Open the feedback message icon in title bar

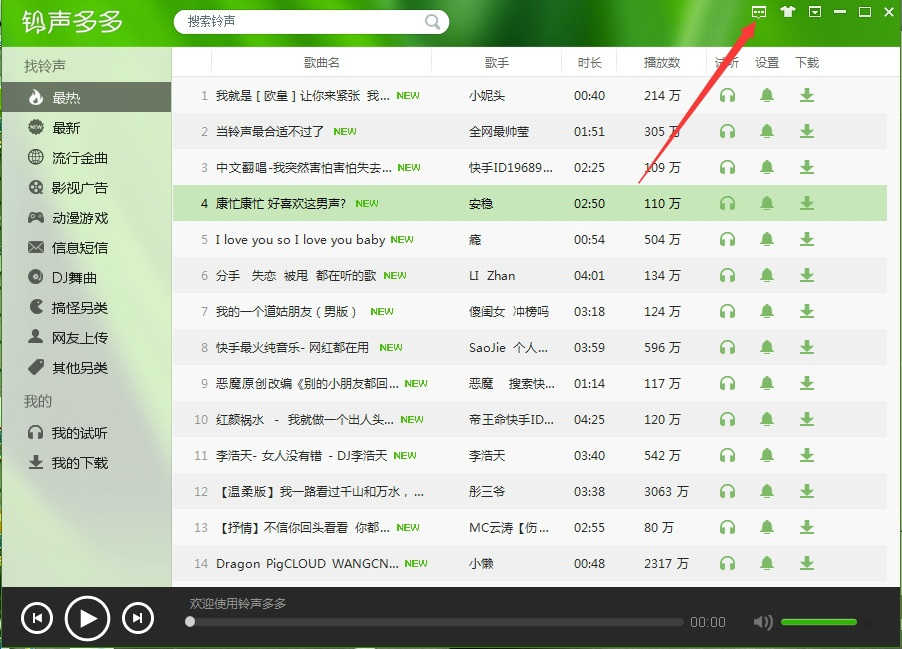coord(759,12)
